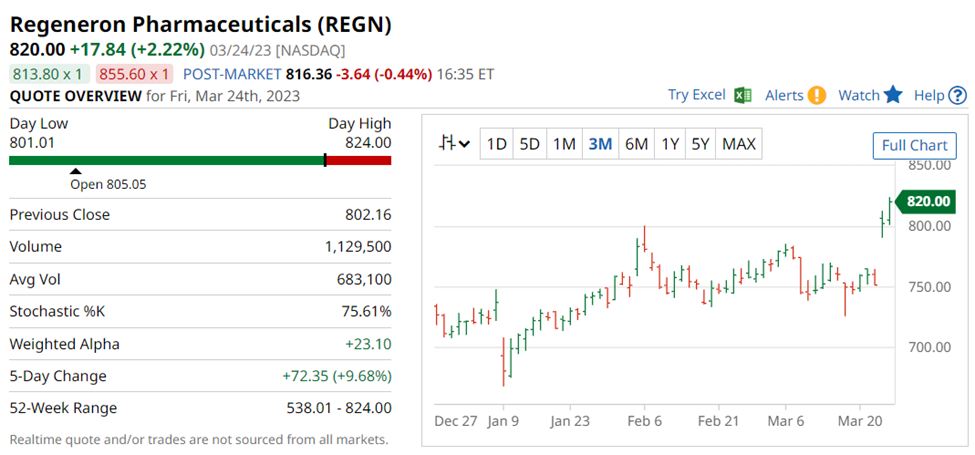The width and height of the screenshot is (975, 455).
Task: Click the 800.00 price axis label
Action: tap(930, 226)
